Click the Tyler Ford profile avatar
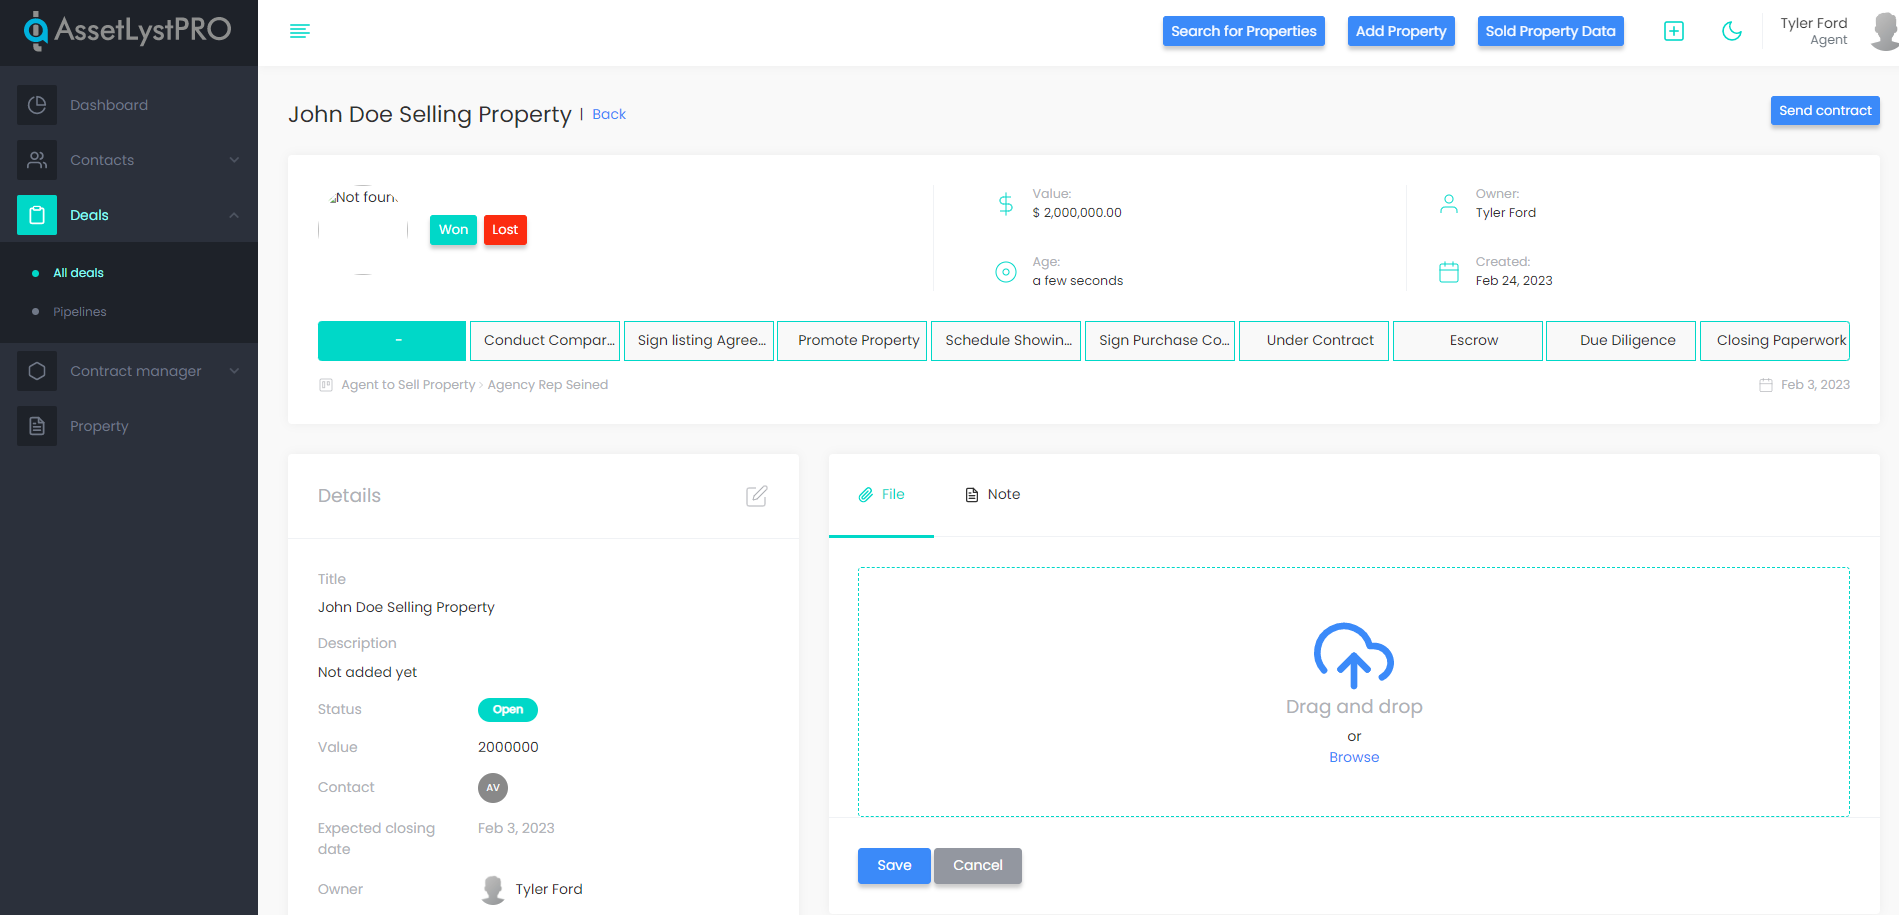 pos(1883,31)
